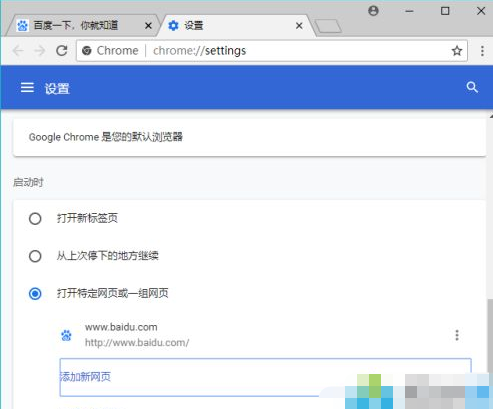The height and width of the screenshot is (409, 493).
Task: Click the browser forward arrow
Action: tap(40, 51)
